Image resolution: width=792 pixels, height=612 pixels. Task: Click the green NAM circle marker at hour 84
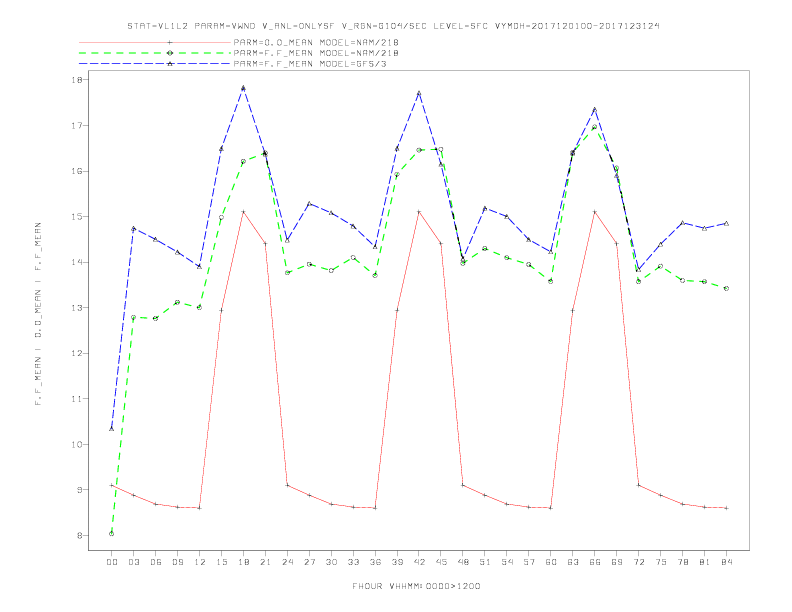point(727,288)
